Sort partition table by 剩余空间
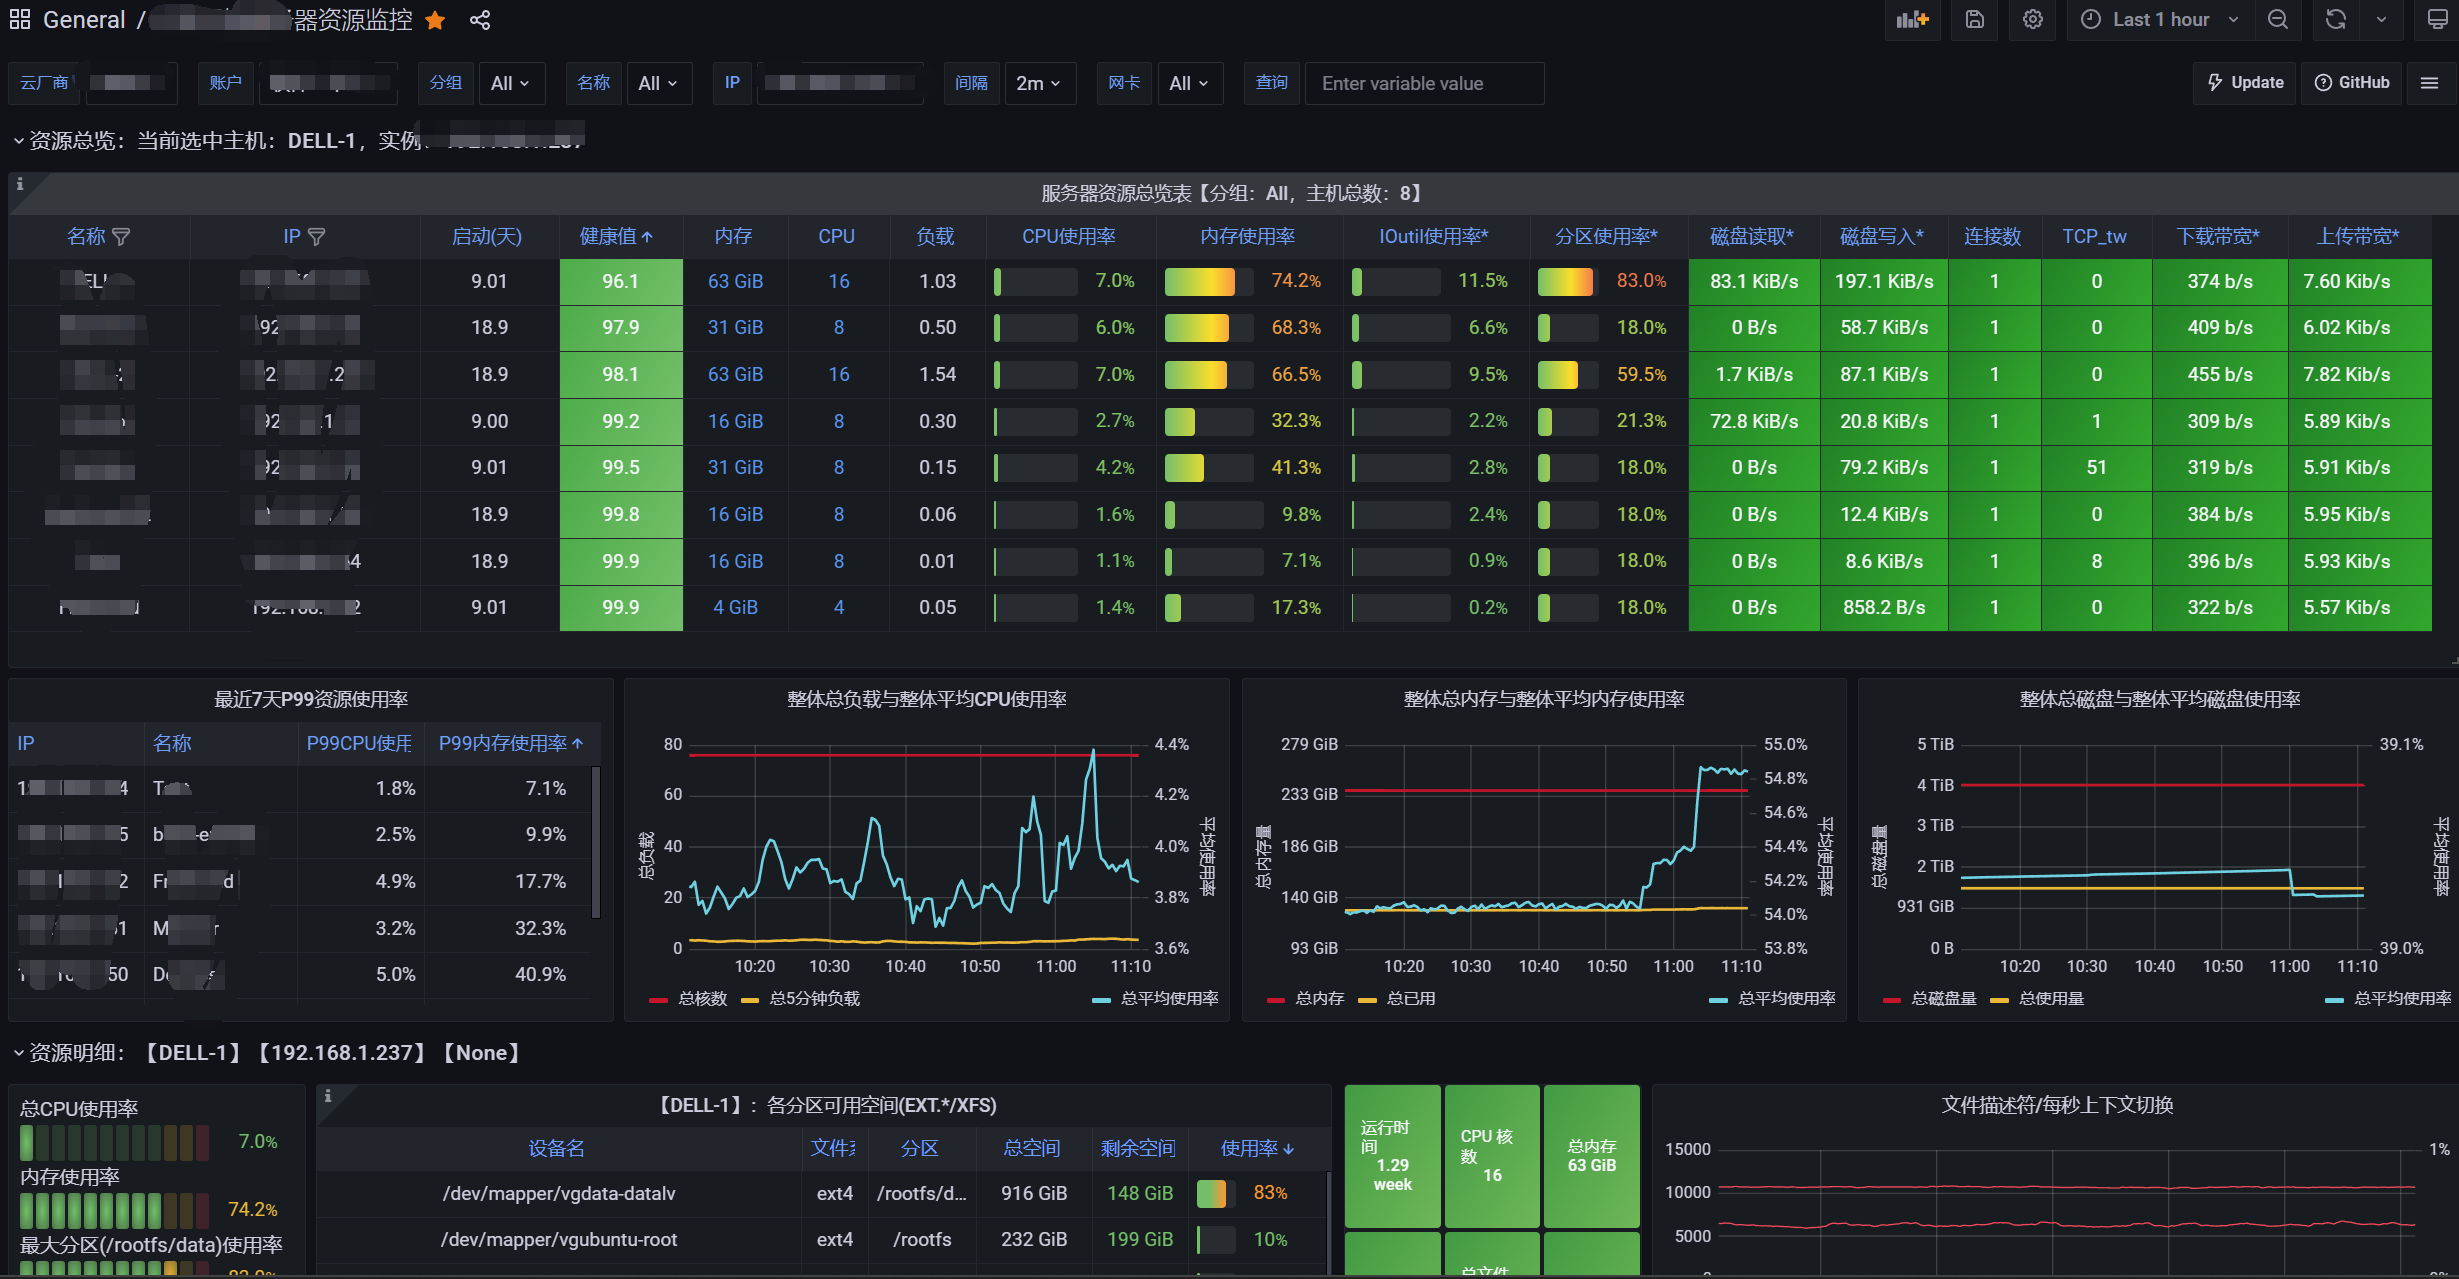 point(1138,1149)
